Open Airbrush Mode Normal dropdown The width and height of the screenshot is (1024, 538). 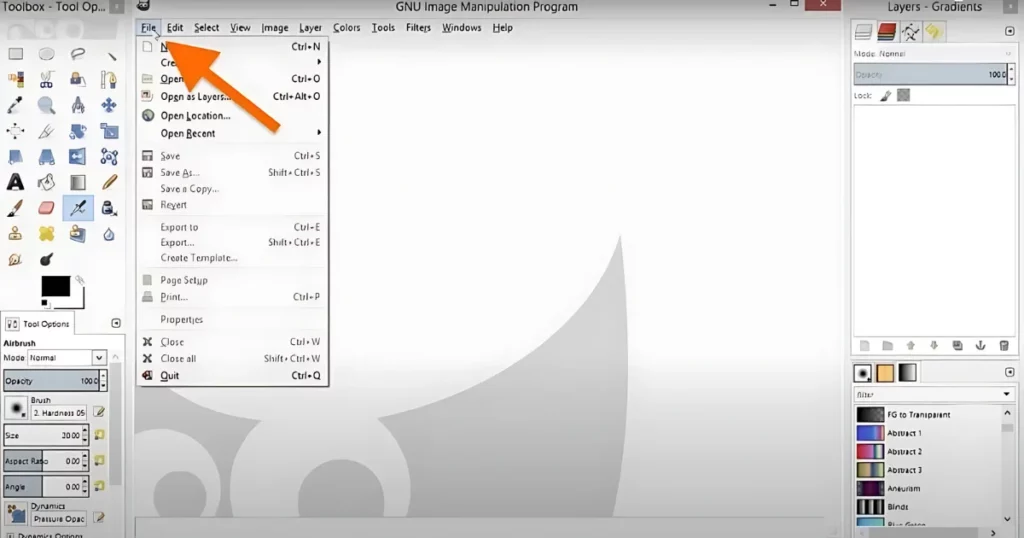click(x=67, y=358)
